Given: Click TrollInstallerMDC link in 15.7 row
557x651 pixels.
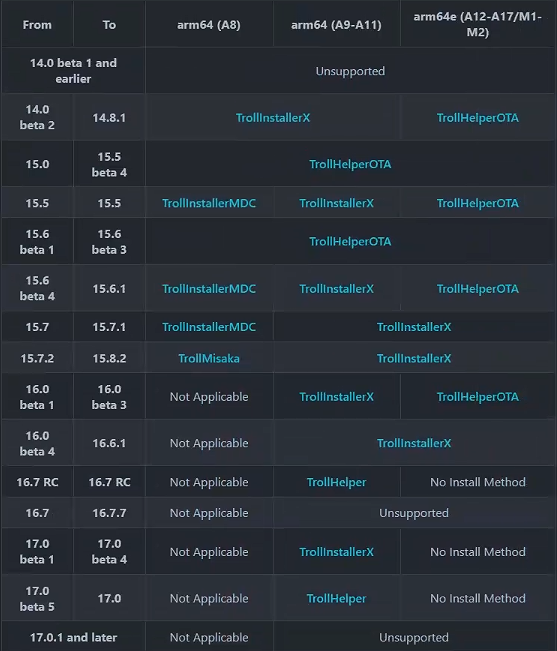Looking at the screenshot, I should [x=209, y=327].
